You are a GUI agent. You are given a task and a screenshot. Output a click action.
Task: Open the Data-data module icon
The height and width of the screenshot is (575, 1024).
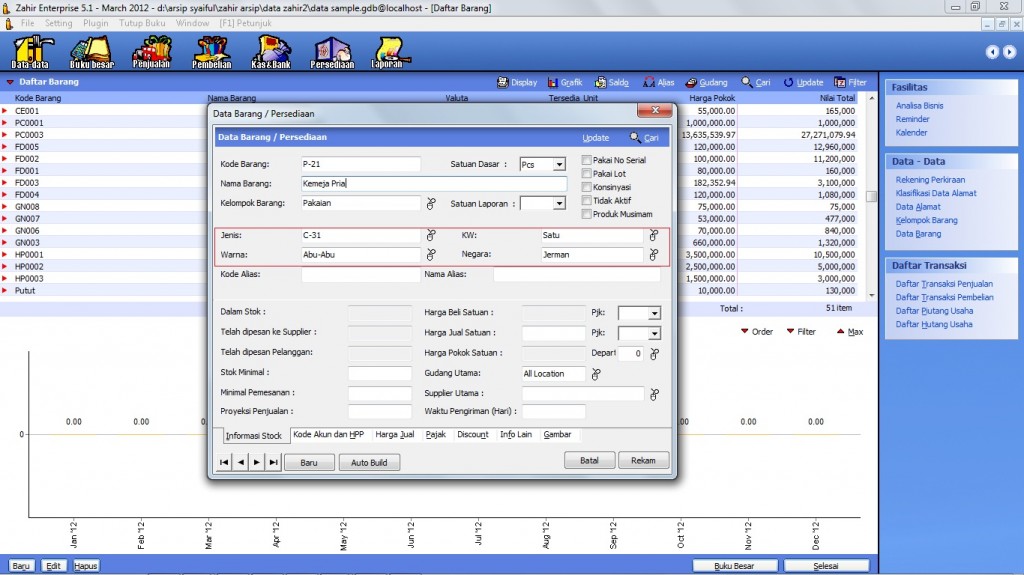[x=32, y=52]
